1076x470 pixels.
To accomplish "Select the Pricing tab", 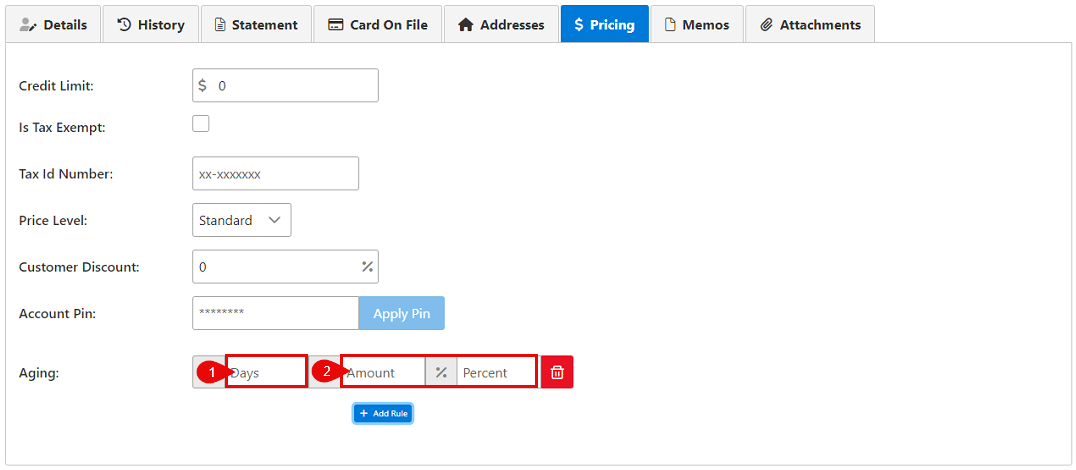I will pyautogui.click(x=604, y=24).
